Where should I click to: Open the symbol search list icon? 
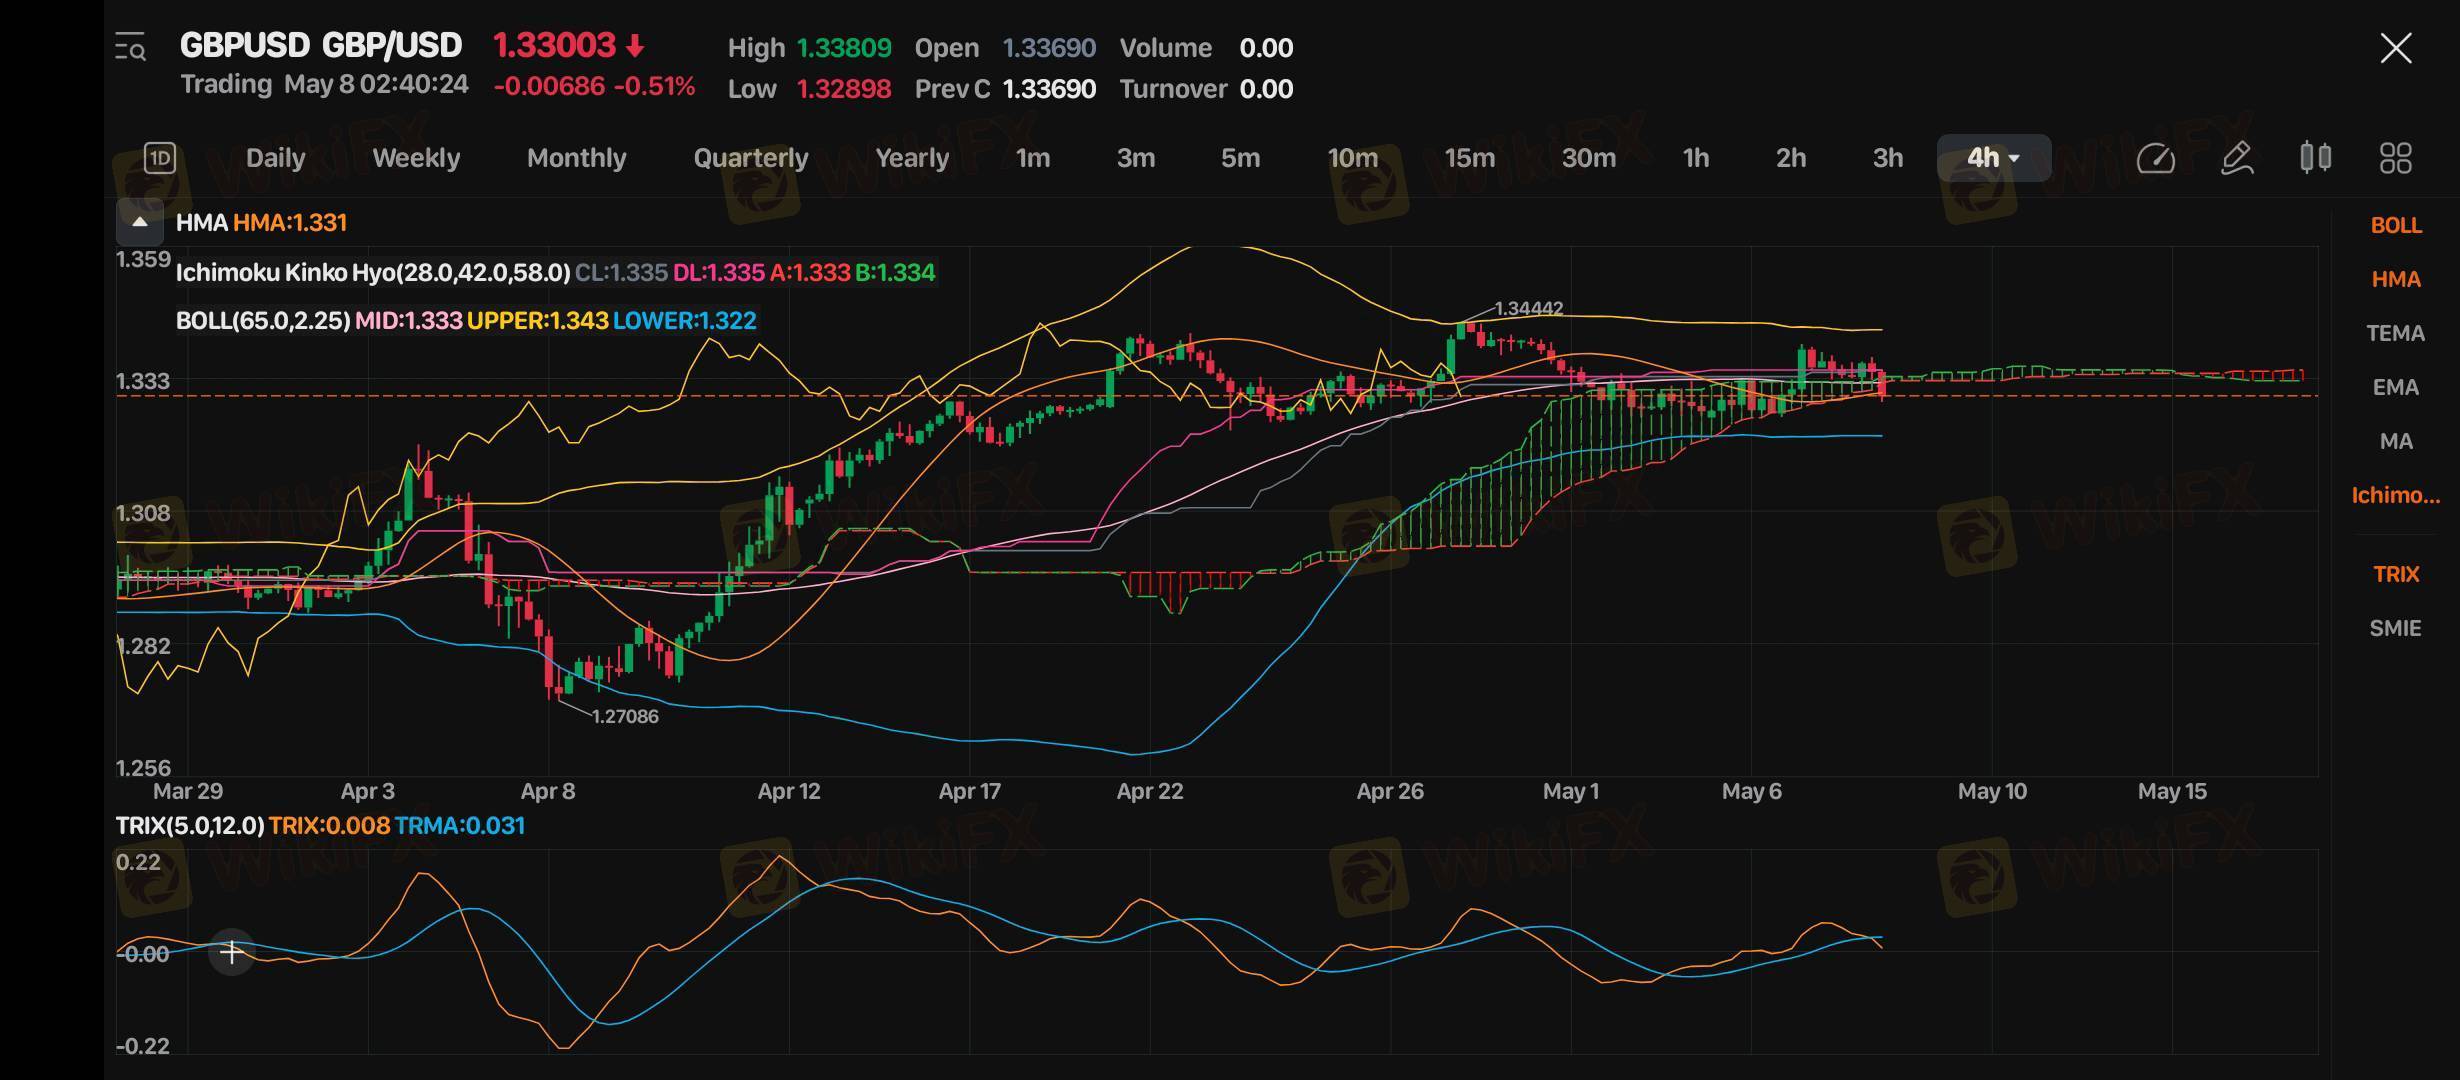pyautogui.click(x=131, y=47)
